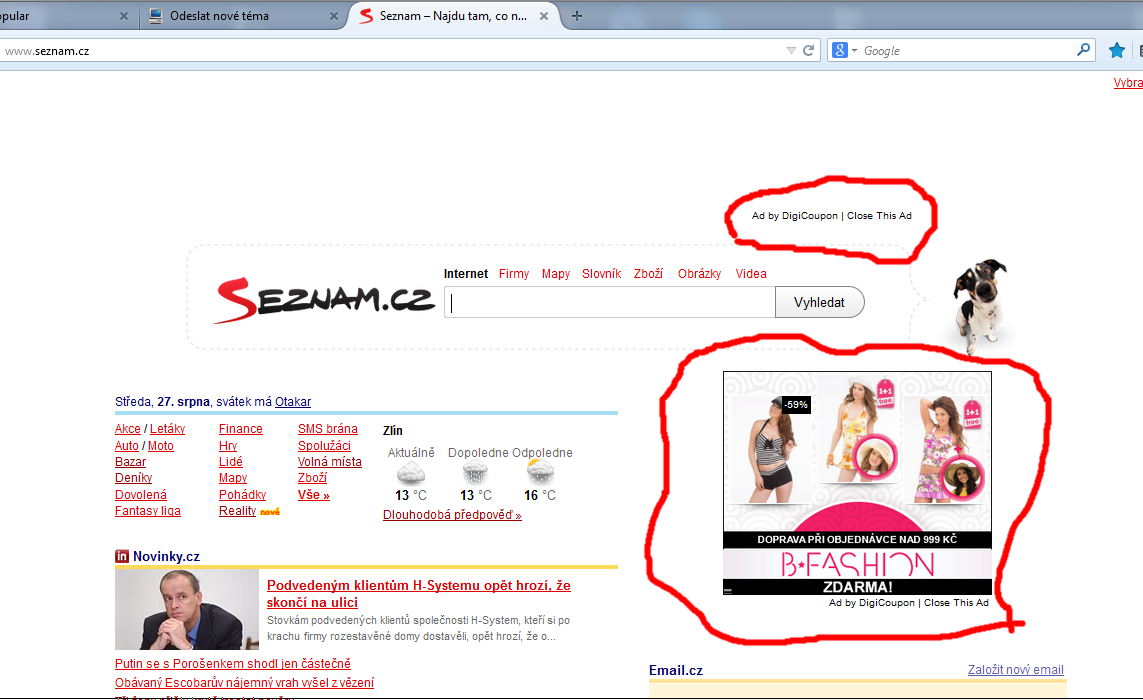Click the Novinky.cz section icon
The height and width of the screenshot is (700, 1143).
tap(122, 556)
